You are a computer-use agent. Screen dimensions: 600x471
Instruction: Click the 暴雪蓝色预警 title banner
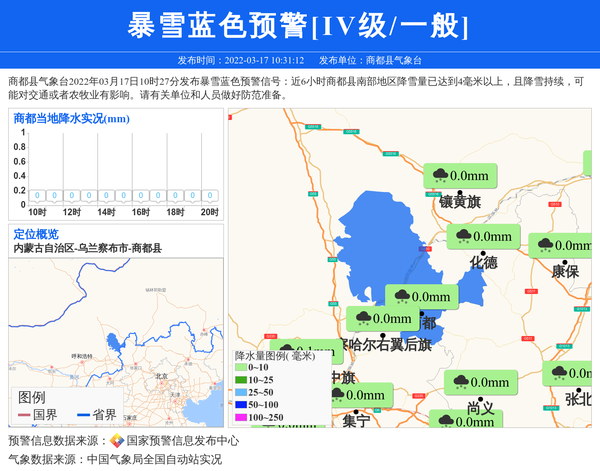pos(298,26)
